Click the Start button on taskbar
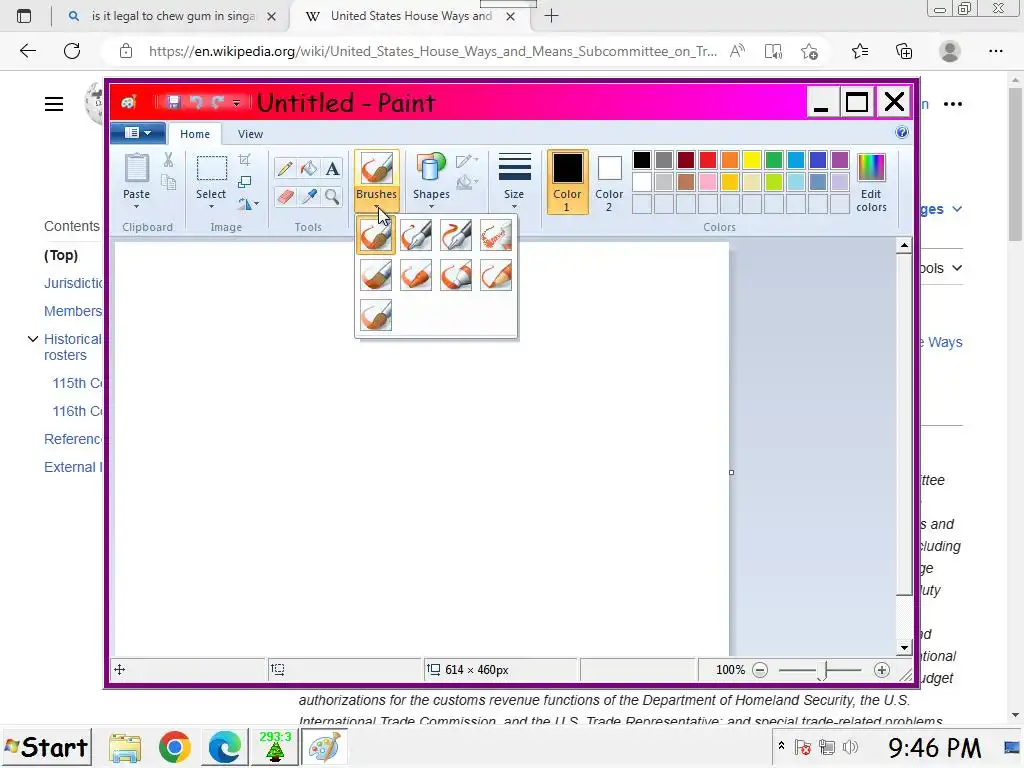Image resolution: width=1024 pixels, height=768 pixels. pos(46,747)
